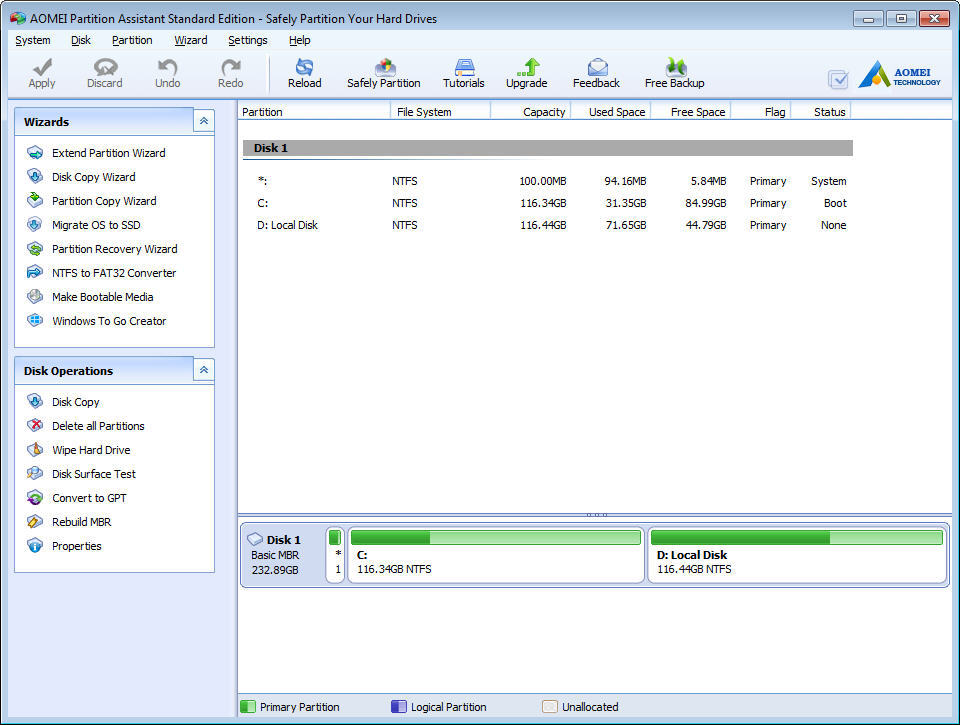Click the Primary Partition green legend swatch

(247, 707)
